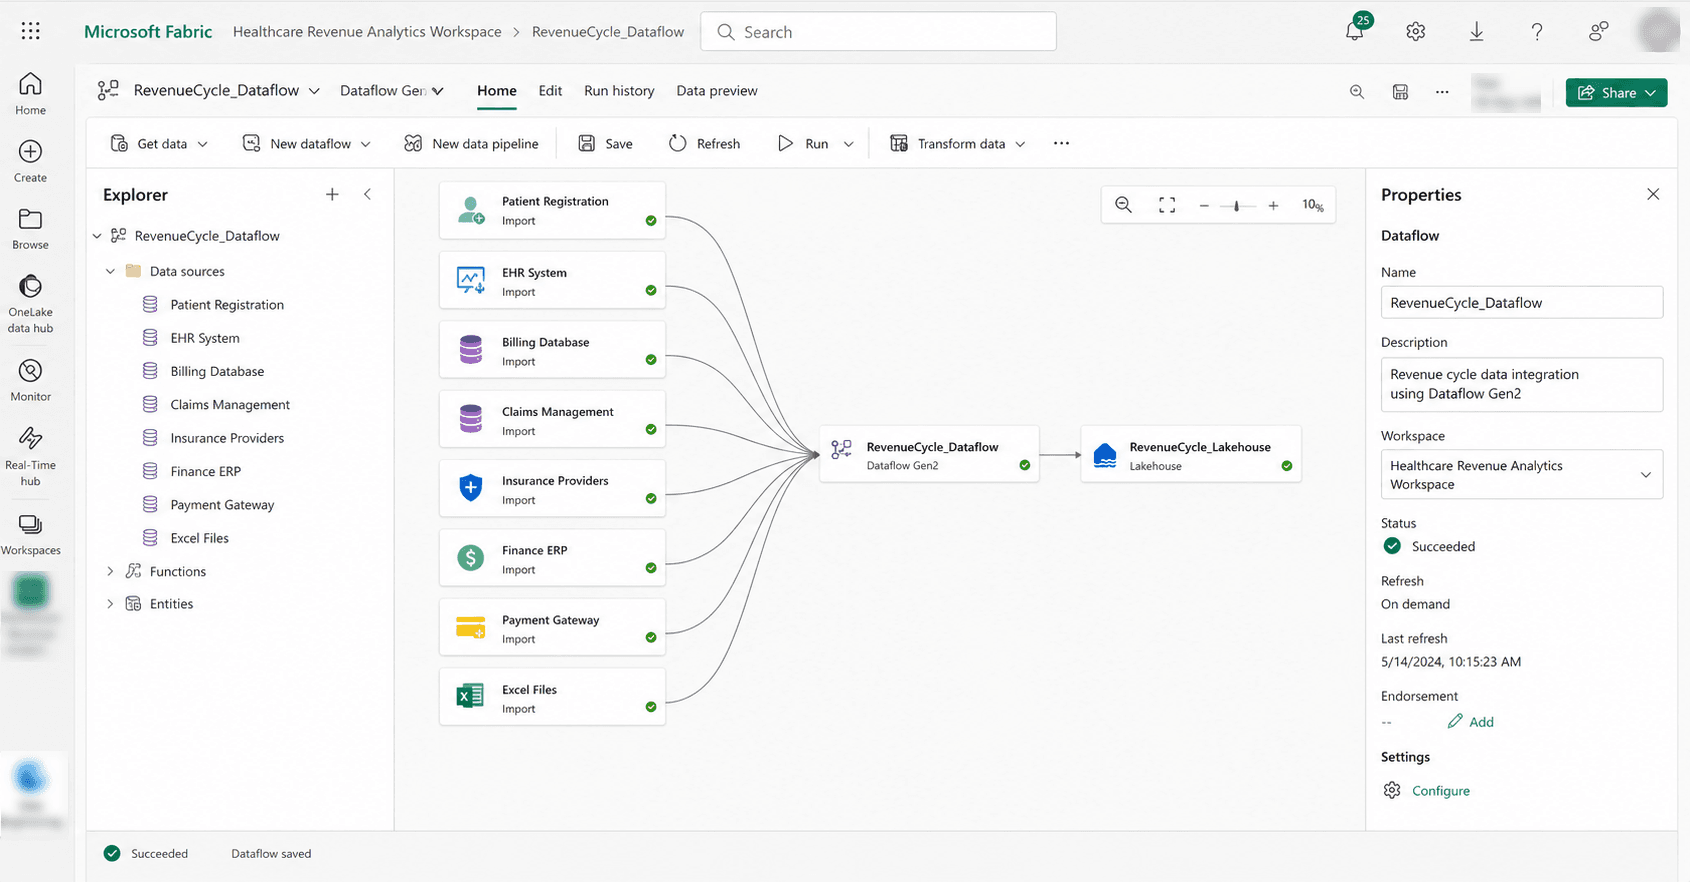Select the Payment Gateway import node
This screenshot has height=882, width=1690.
pos(552,628)
